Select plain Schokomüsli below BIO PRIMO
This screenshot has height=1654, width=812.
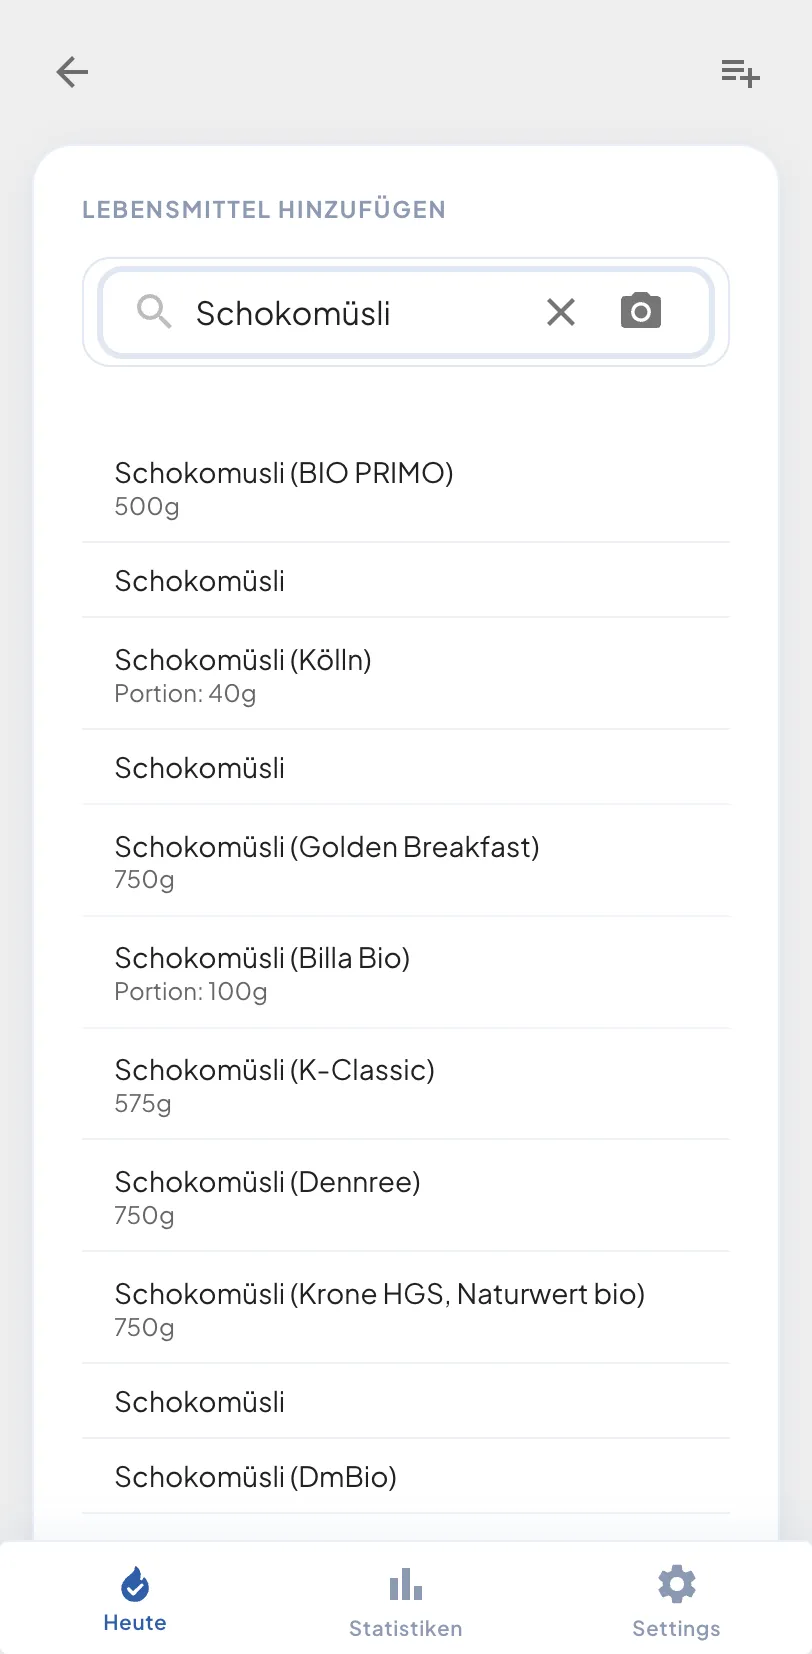point(405,581)
